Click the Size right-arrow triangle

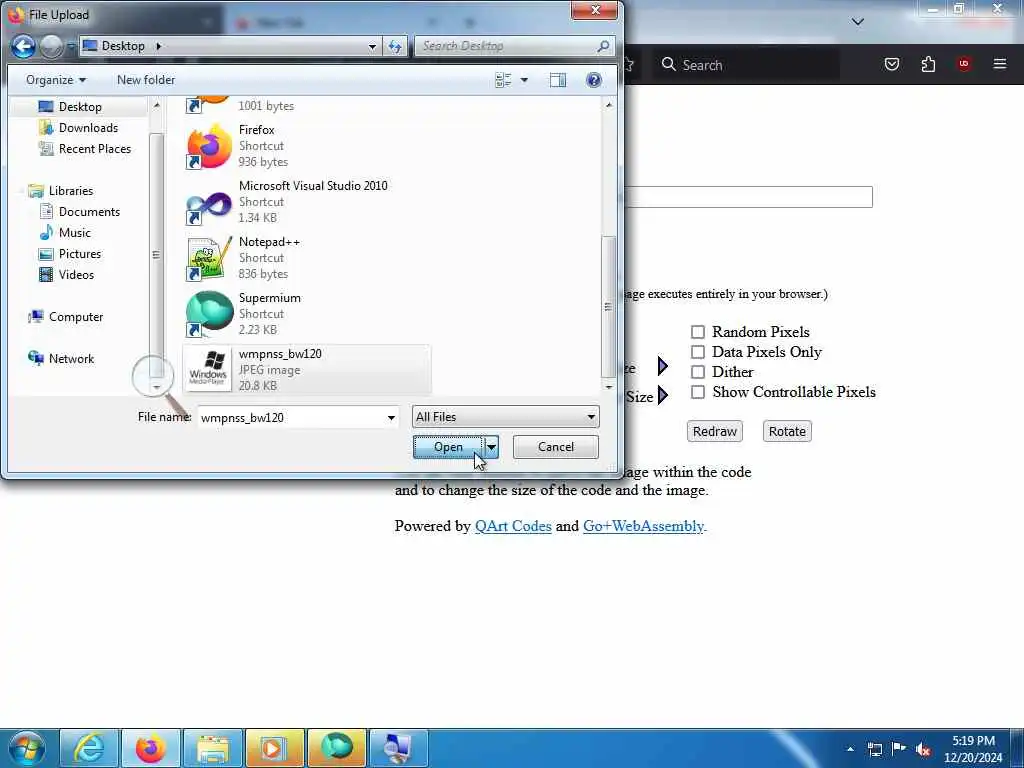[663, 396]
